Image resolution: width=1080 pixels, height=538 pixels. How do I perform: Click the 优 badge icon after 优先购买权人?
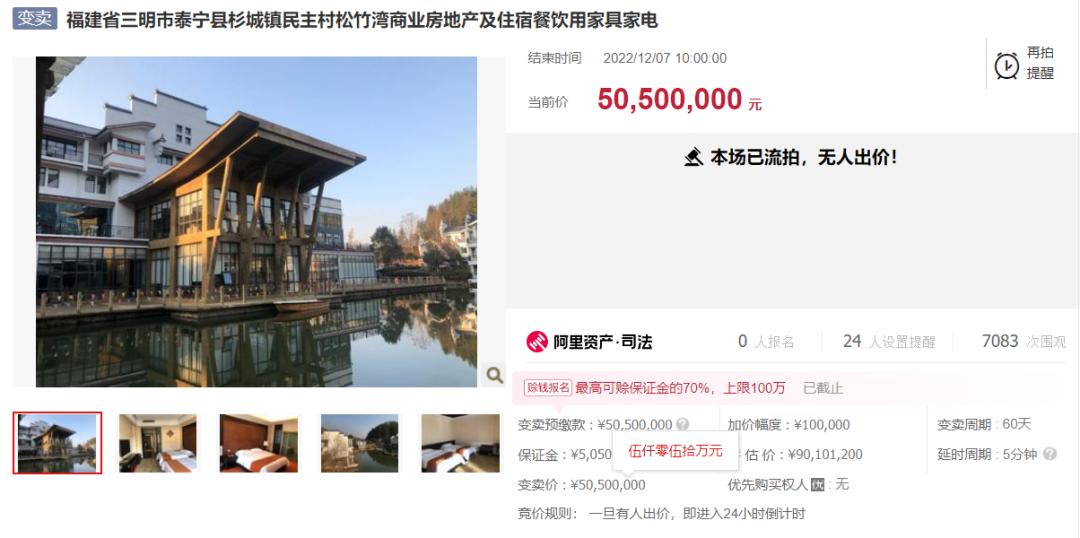[x=817, y=484]
